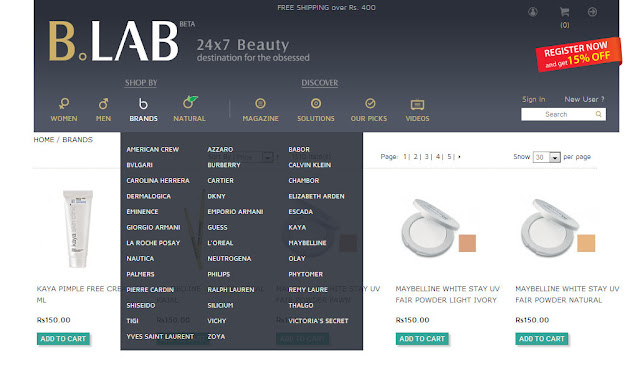
Task: Select La Roche Posay brand
Action: click(153, 243)
